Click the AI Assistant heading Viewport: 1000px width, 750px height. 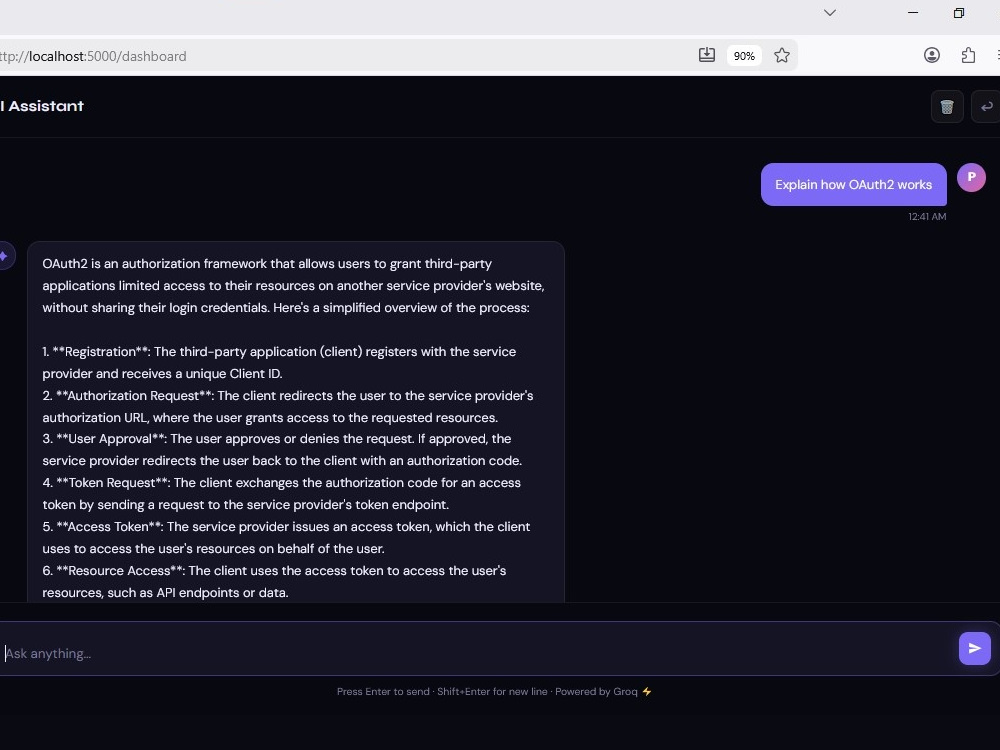(43, 106)
